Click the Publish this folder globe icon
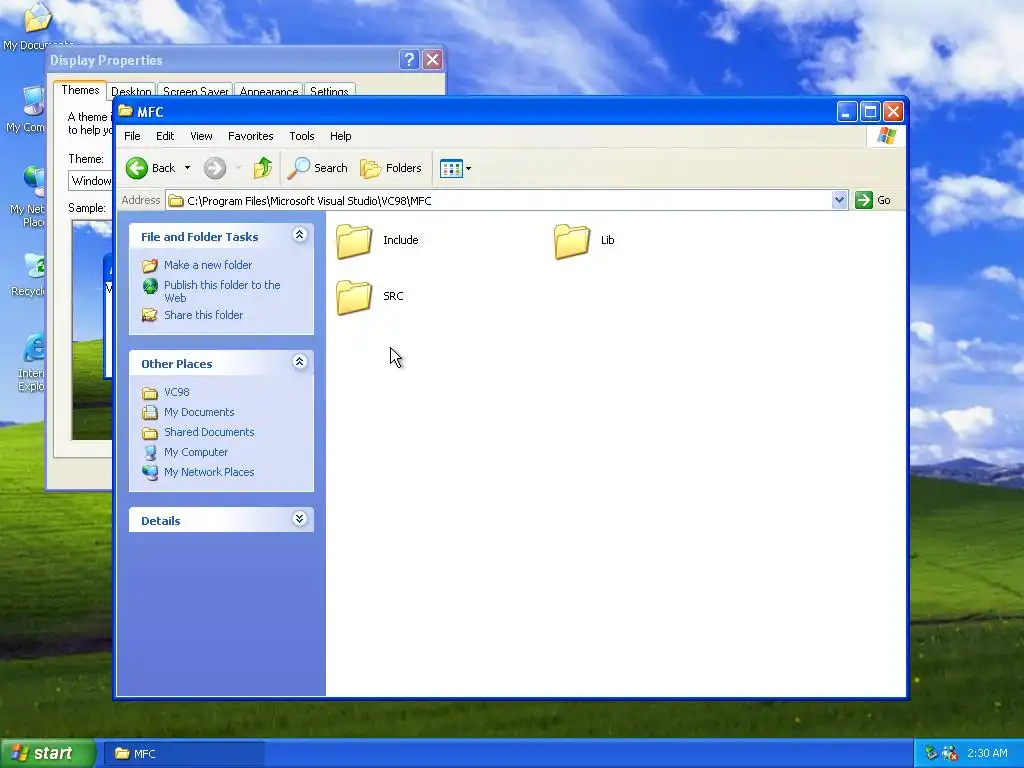 150,286
